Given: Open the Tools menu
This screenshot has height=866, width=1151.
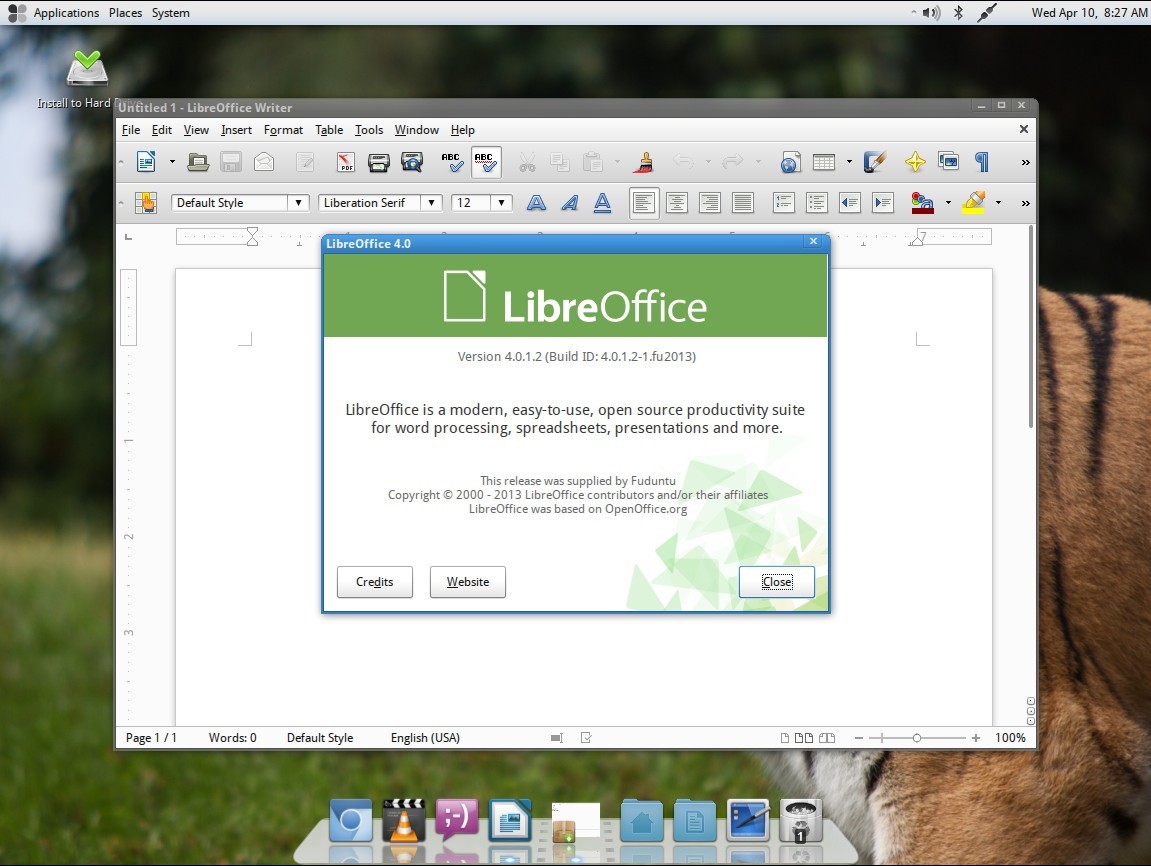Looking at the screenshot, I should pos(369,130).
